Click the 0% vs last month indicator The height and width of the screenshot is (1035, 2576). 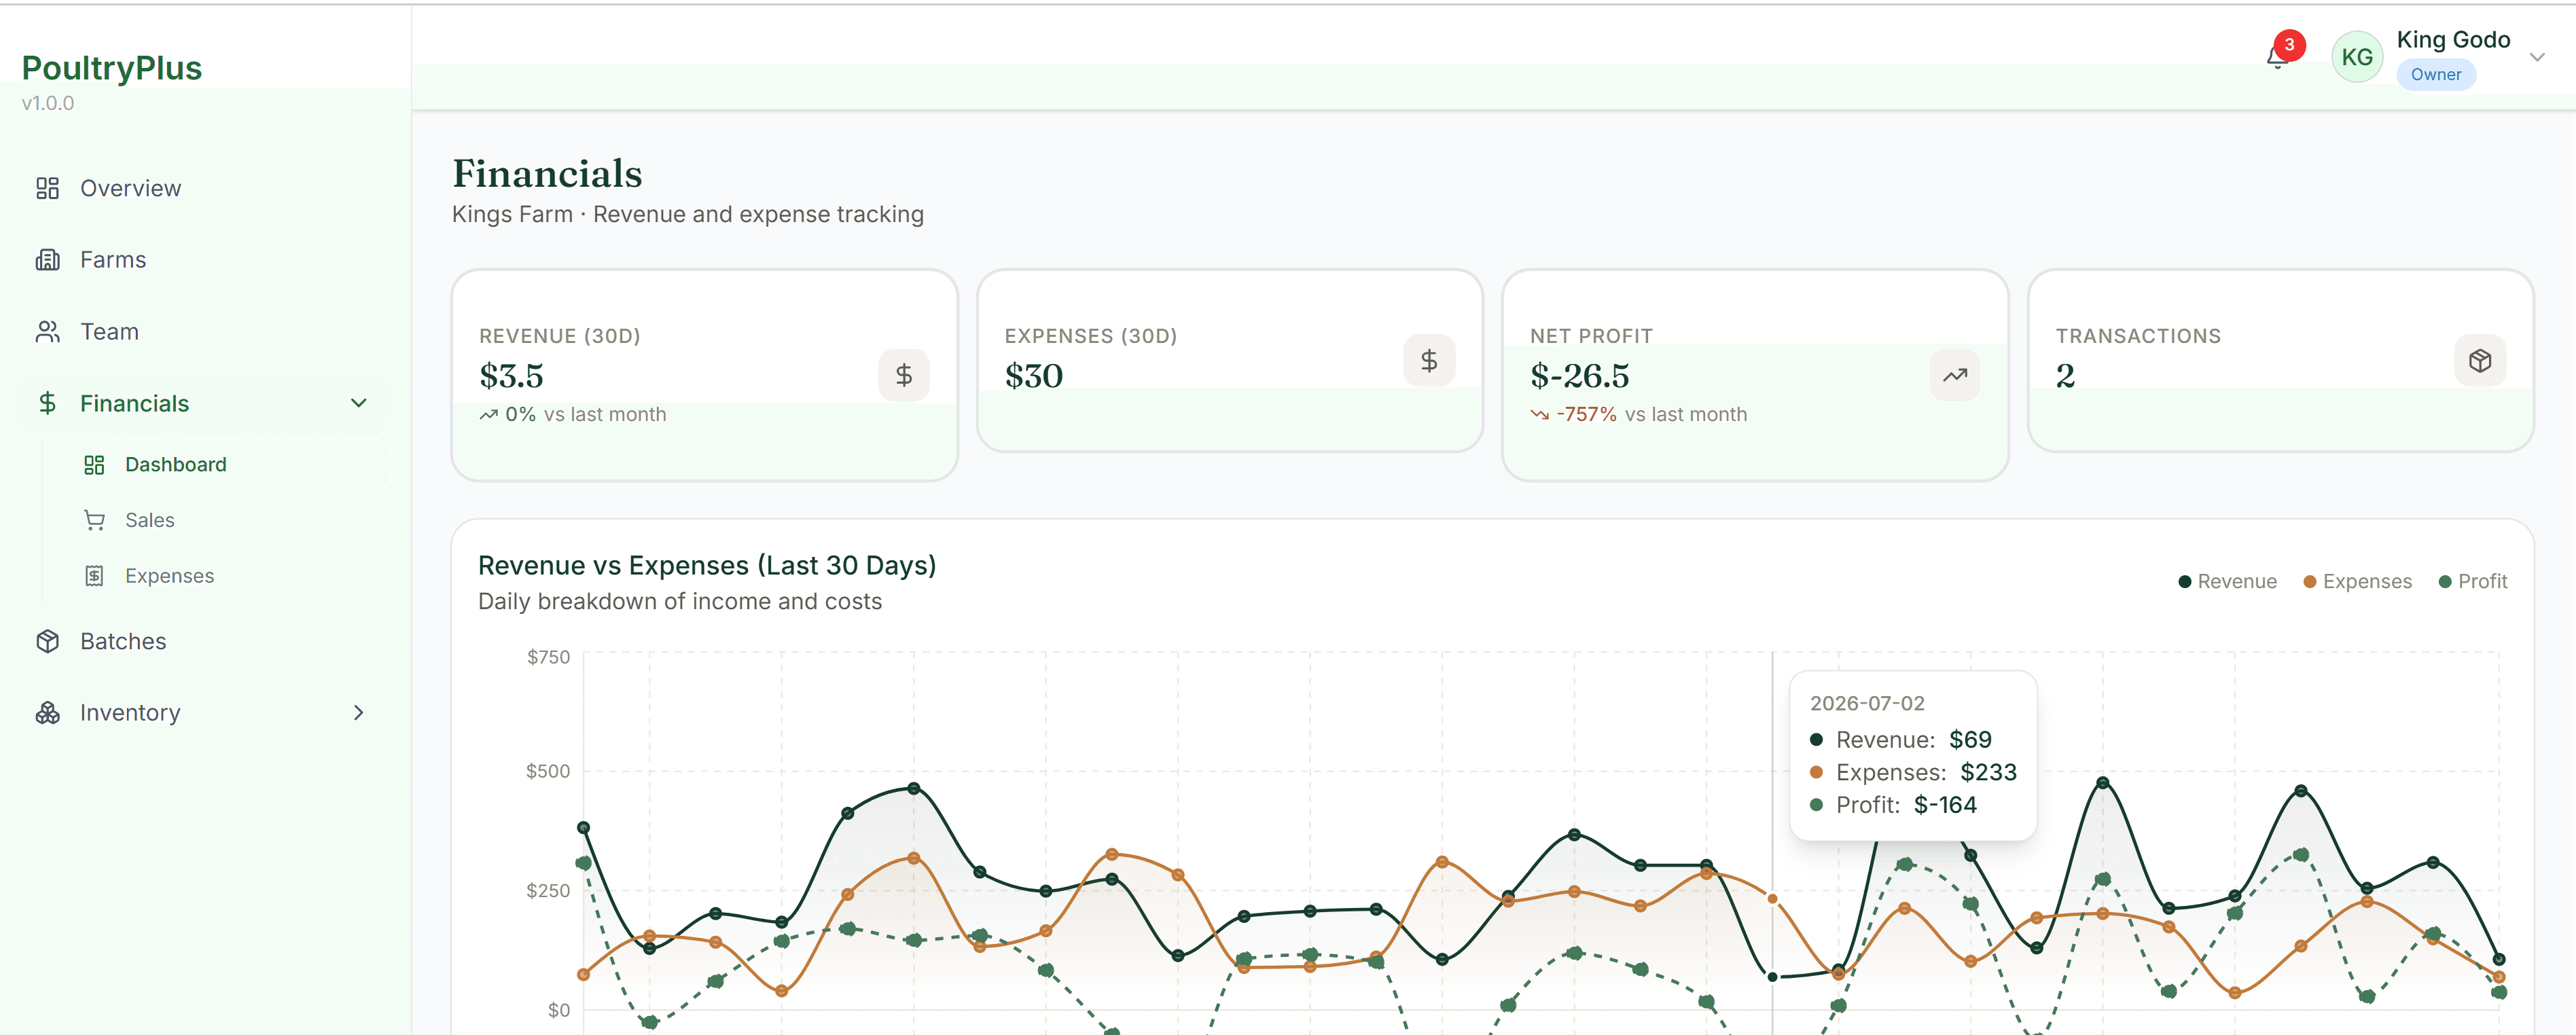[572, 415]
